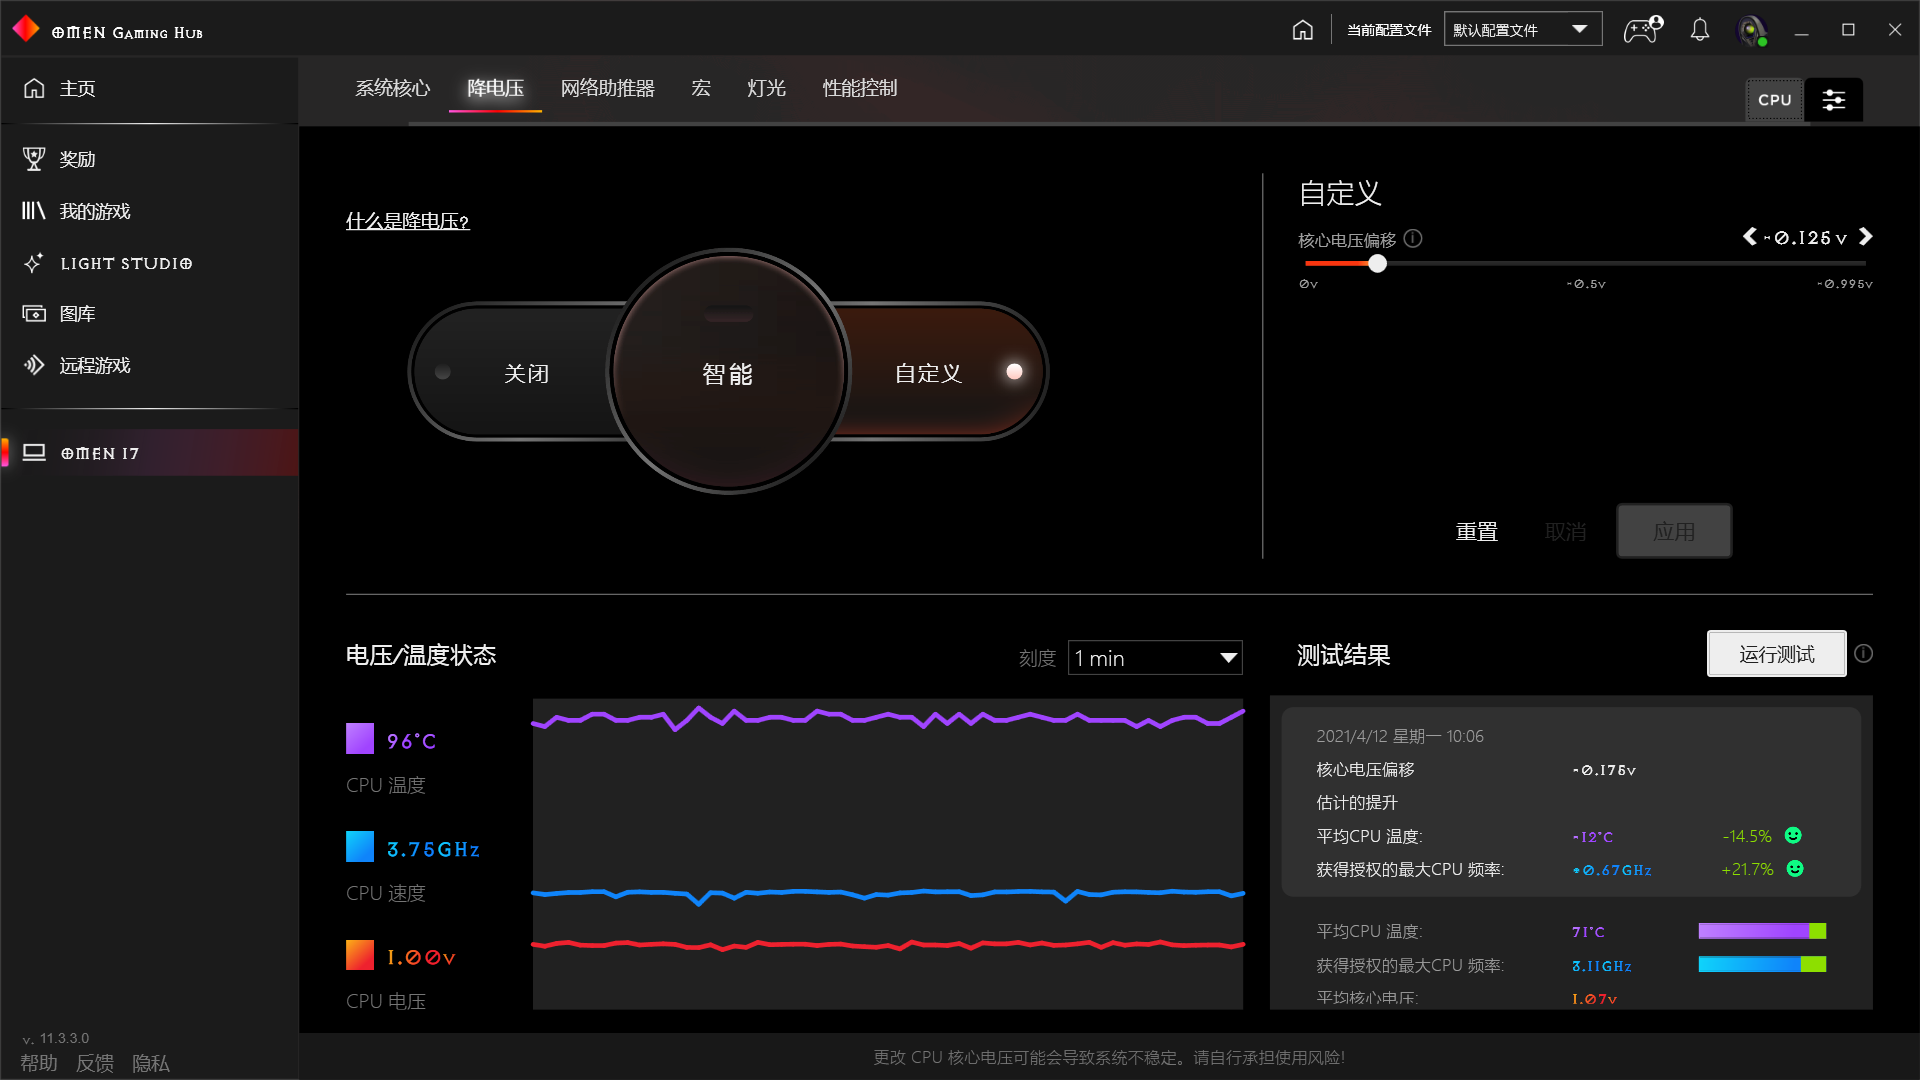Switch to 性能控制 tab
The image size is (1920, 1080).
pyautogui.click(x=860, y=89)
